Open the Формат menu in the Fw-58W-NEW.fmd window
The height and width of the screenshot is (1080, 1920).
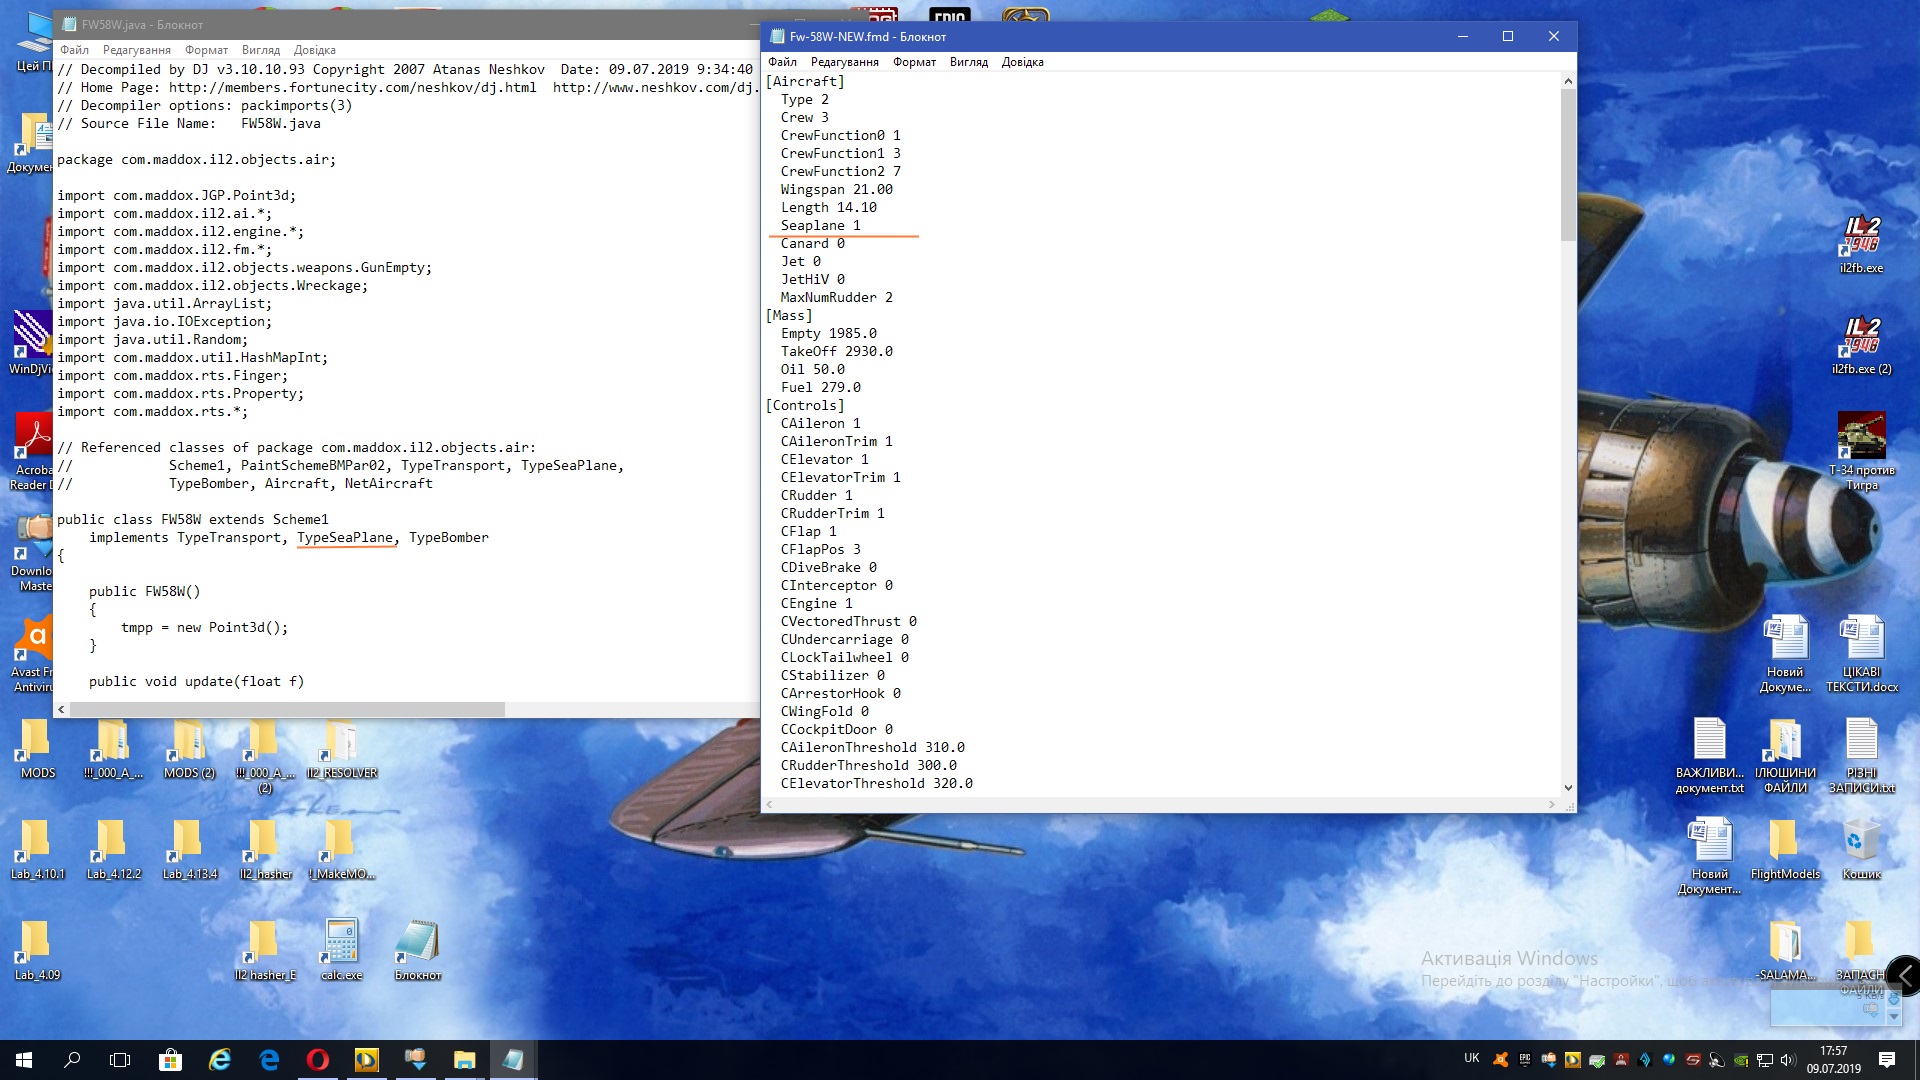914,62
